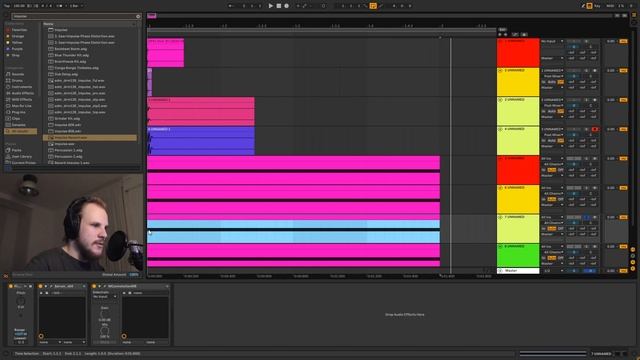The width and height of the screenshot is (640, 360).
Task: Select Drums category in browser
Action: coord(17,80)
